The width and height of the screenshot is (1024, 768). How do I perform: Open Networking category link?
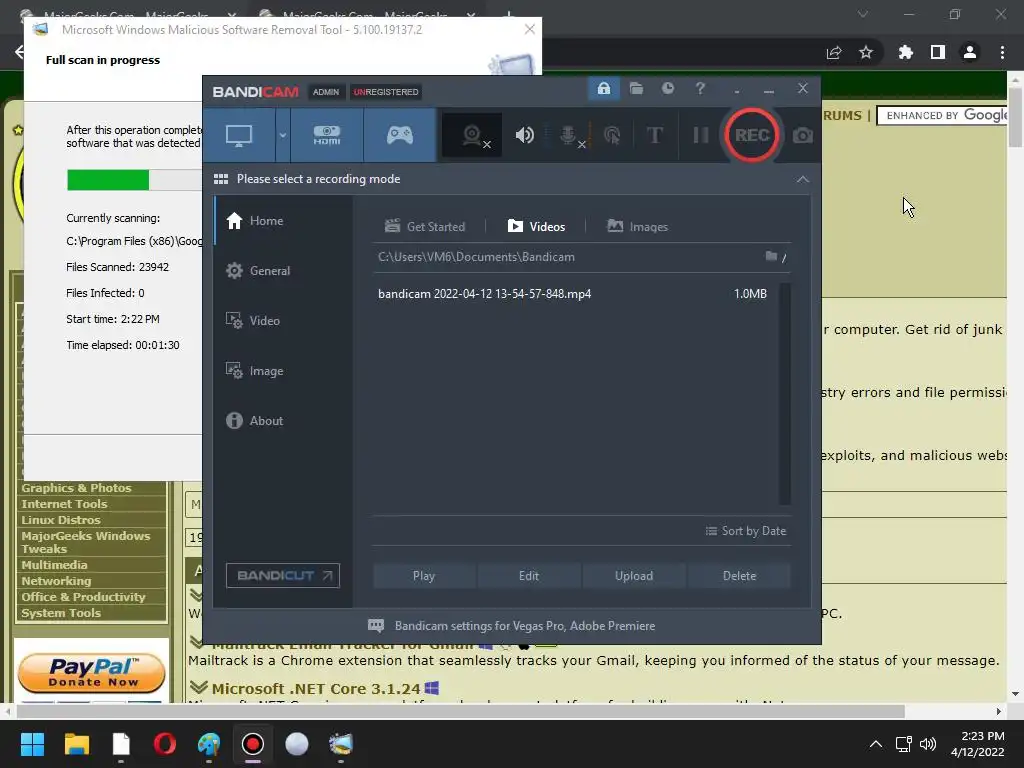(56, 581)
